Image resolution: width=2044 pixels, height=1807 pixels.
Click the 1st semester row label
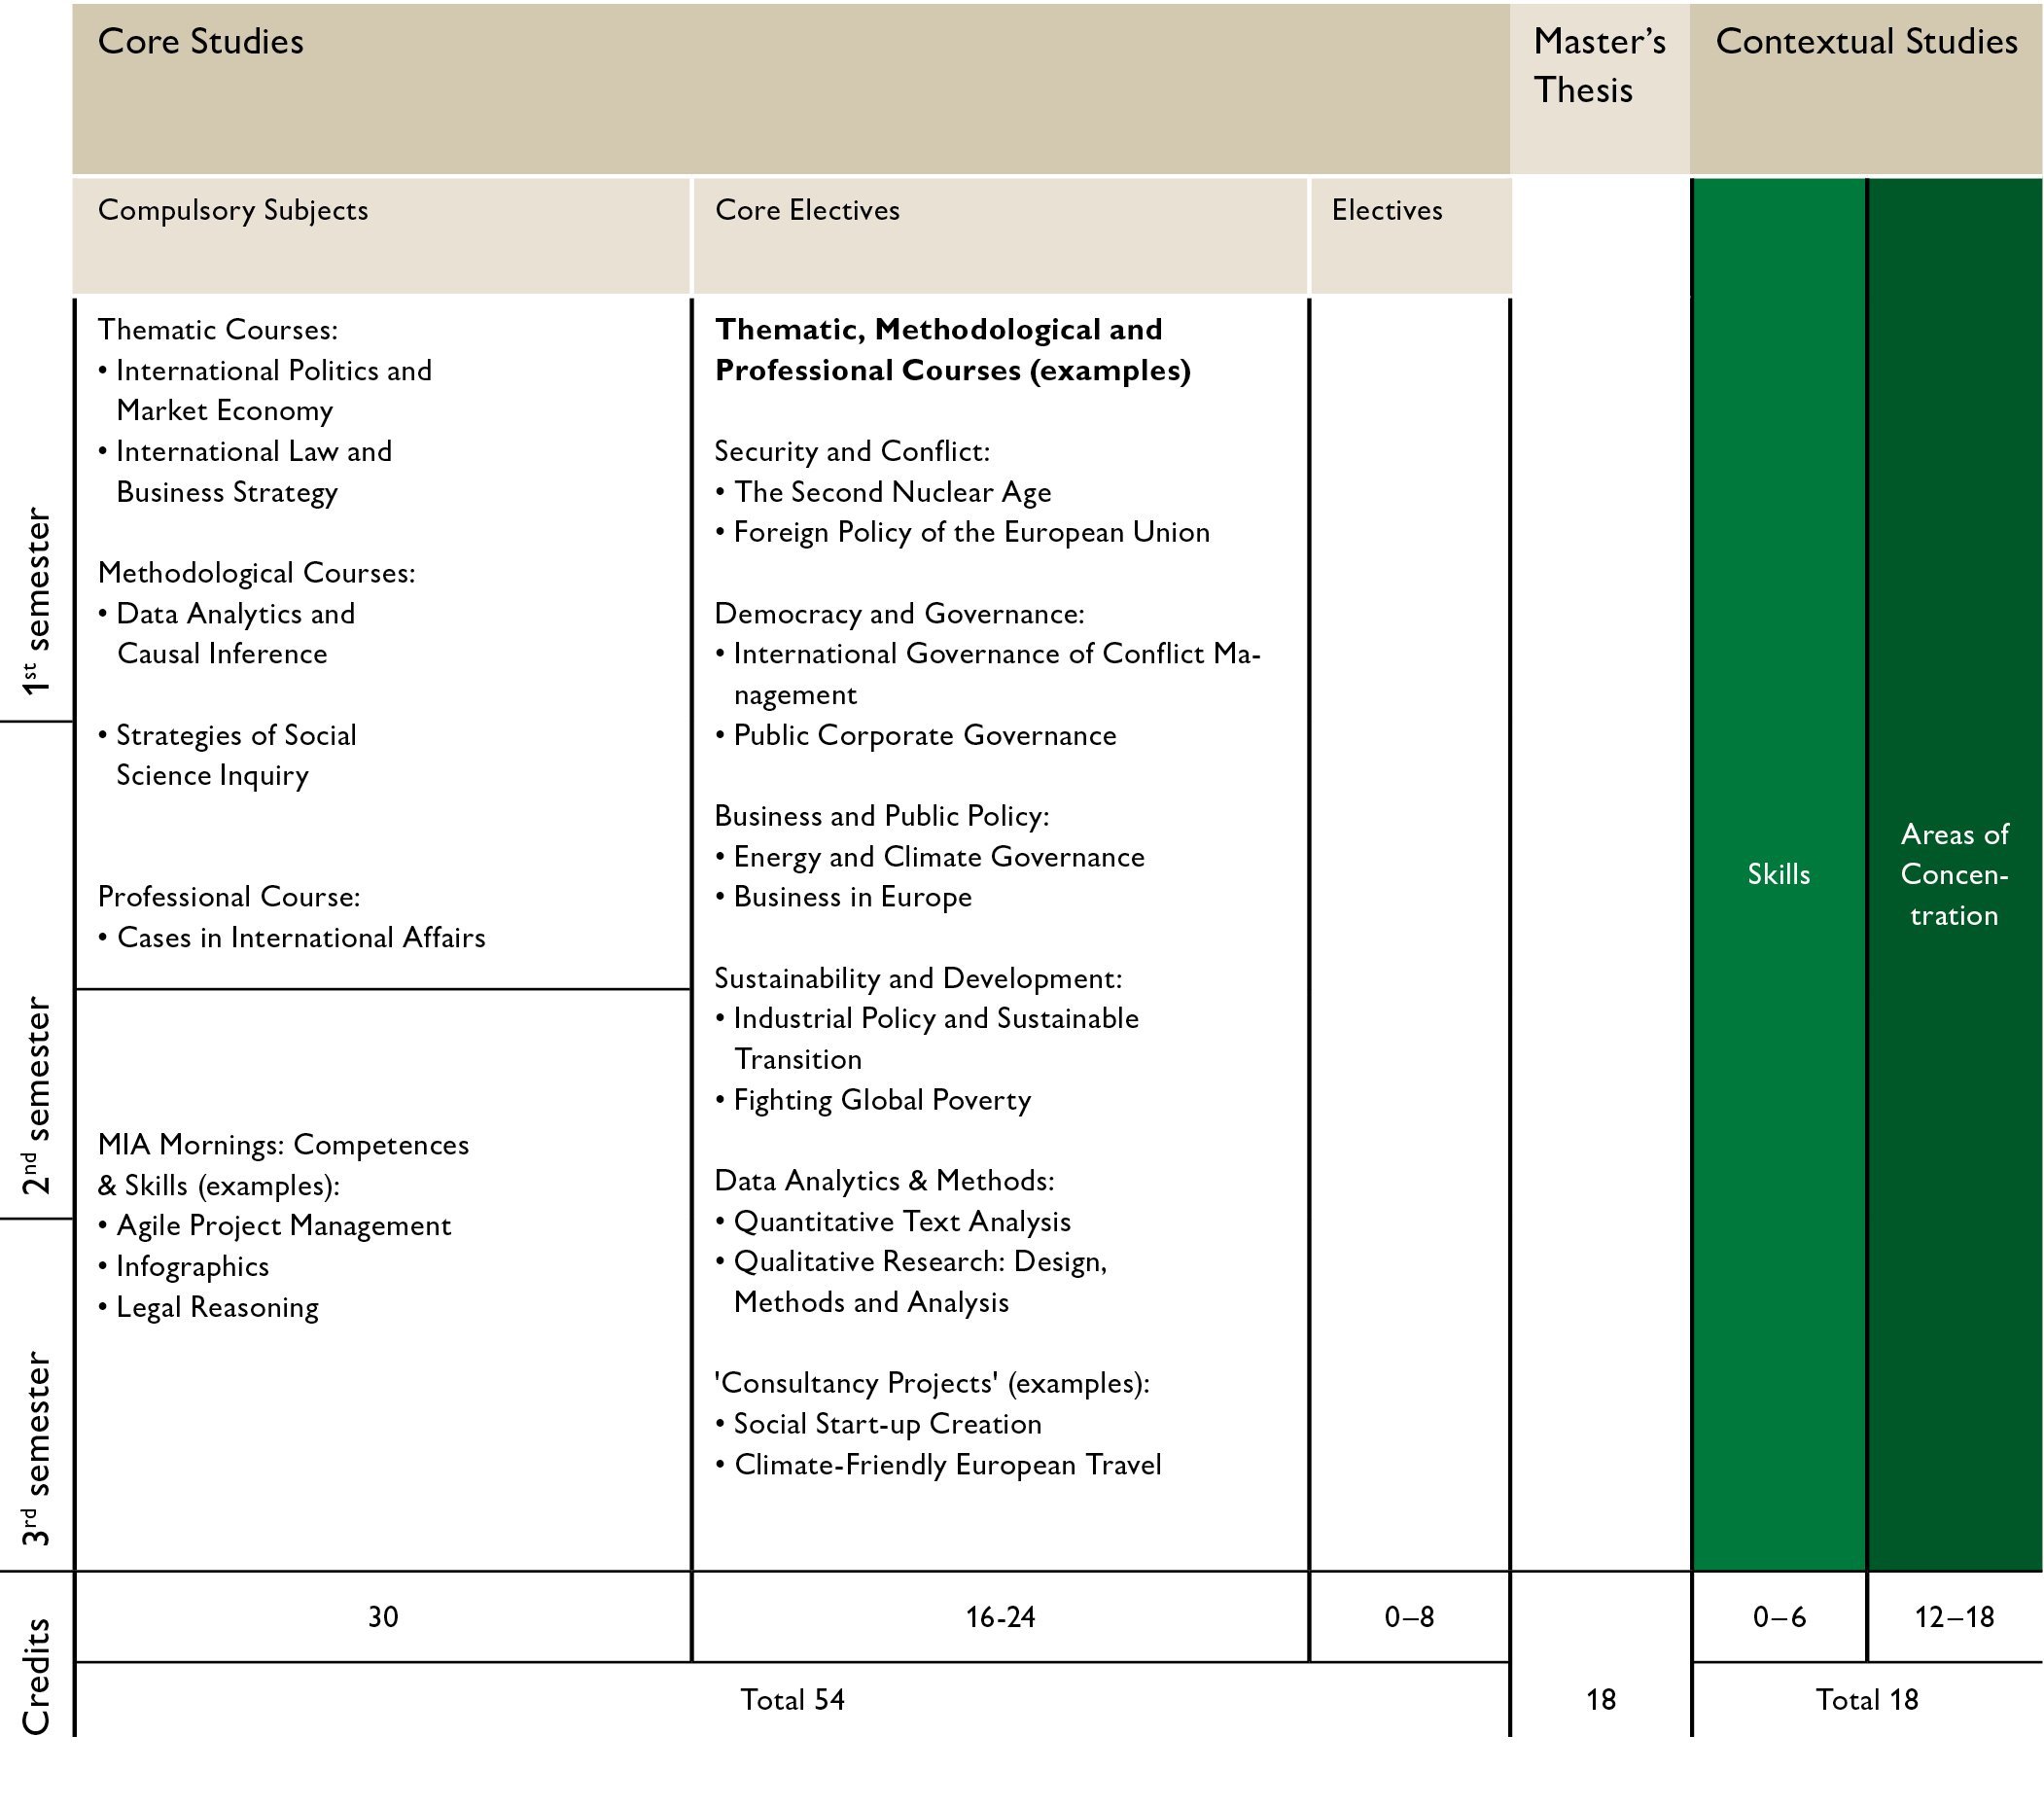click(x=36, y=600)
